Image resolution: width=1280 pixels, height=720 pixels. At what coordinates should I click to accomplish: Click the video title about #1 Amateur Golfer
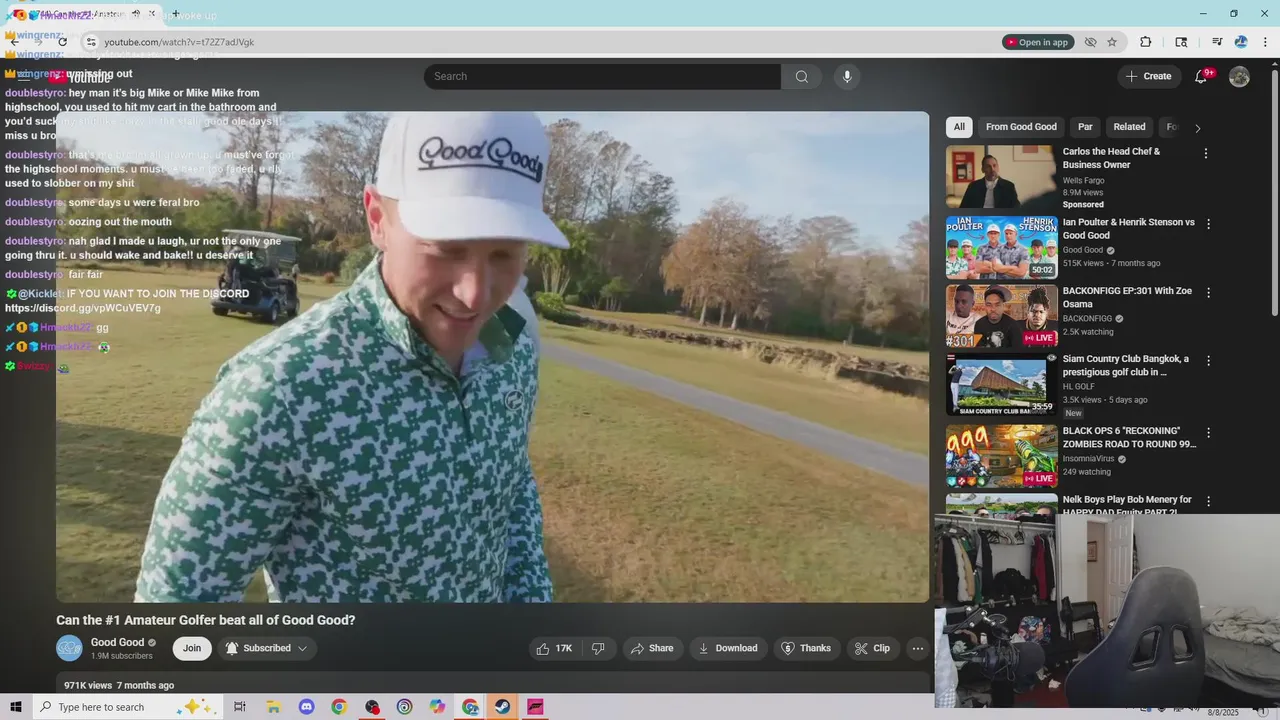[206, 620]
